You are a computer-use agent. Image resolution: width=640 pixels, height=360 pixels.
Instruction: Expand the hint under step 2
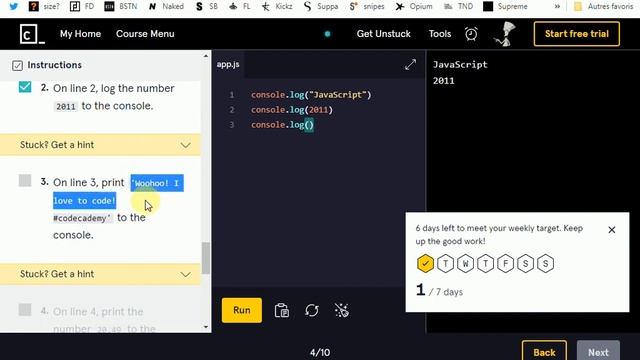coord(100,145)
